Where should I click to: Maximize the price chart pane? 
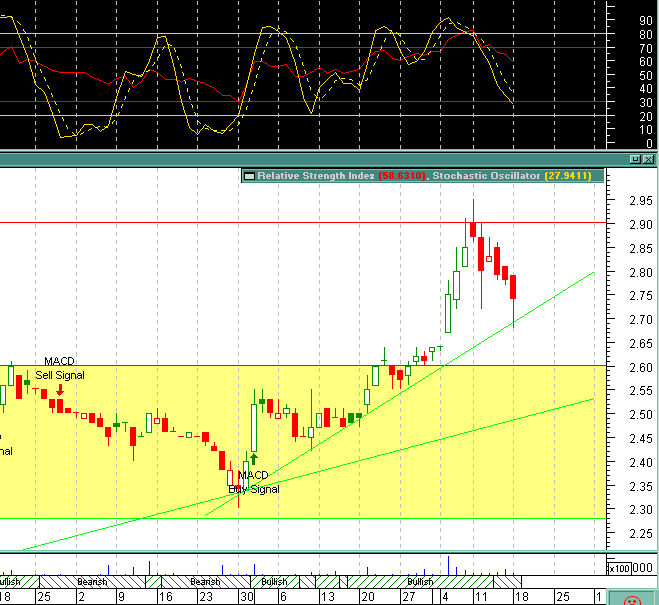[634, 159]
